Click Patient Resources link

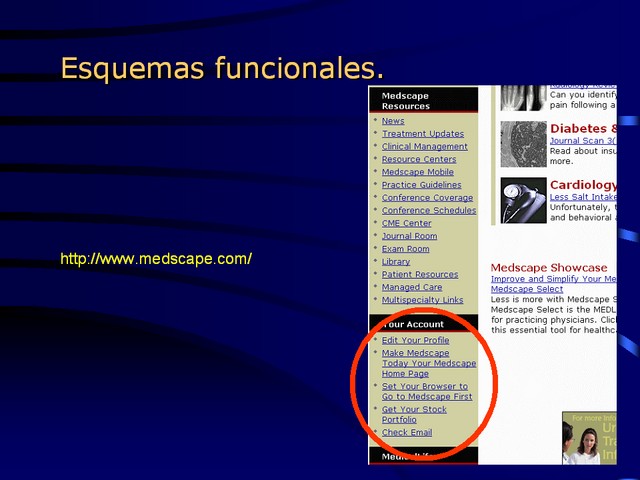[x=420, y=274]
